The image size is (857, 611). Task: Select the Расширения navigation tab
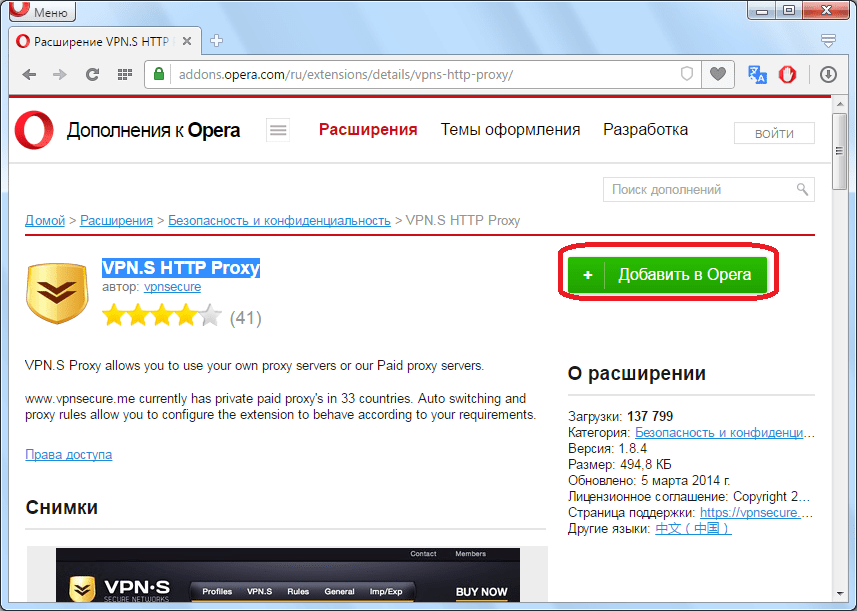[x=368, y=130]
